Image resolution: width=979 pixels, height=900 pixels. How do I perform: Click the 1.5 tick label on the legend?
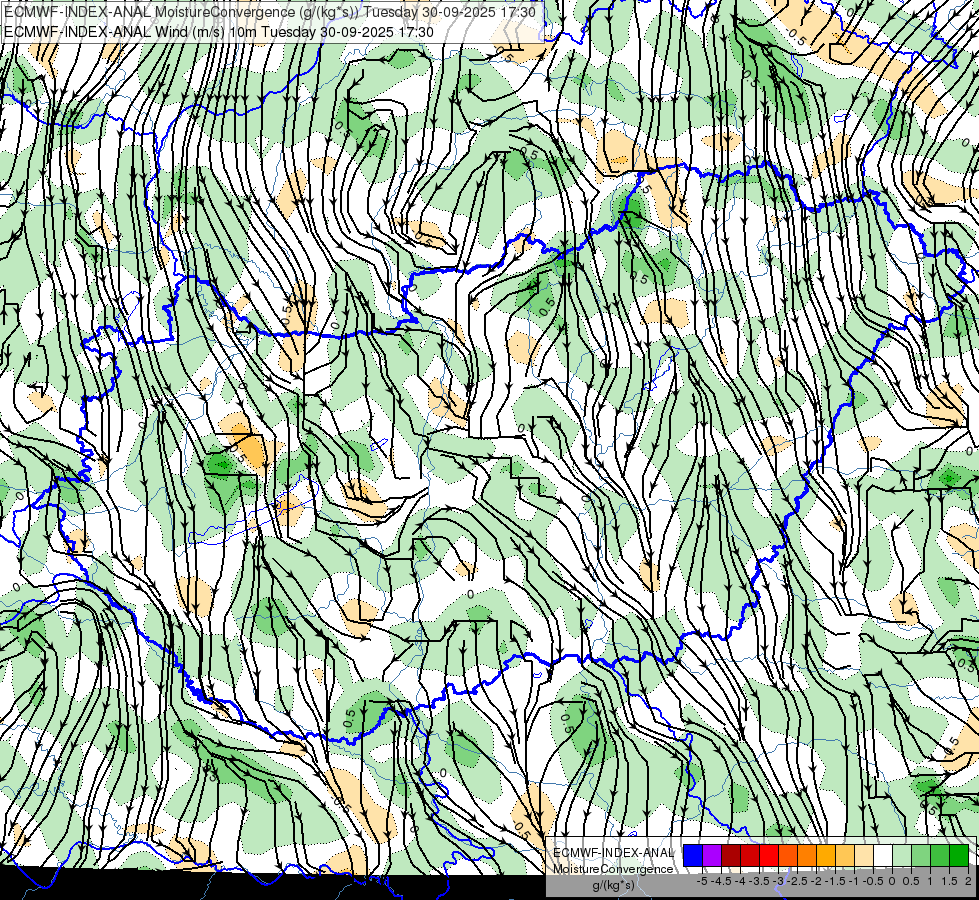950,881
